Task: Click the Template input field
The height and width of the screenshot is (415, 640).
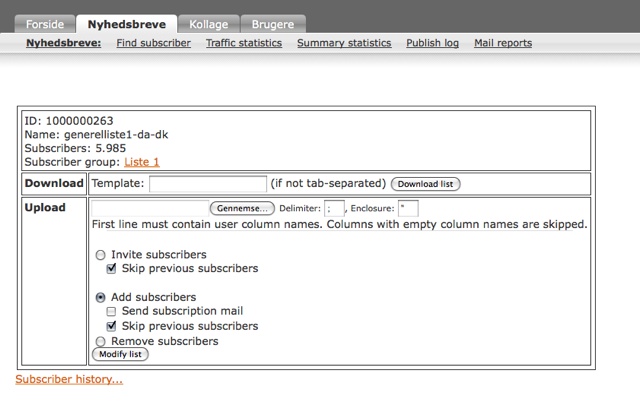Action: [x=208, y=184]
